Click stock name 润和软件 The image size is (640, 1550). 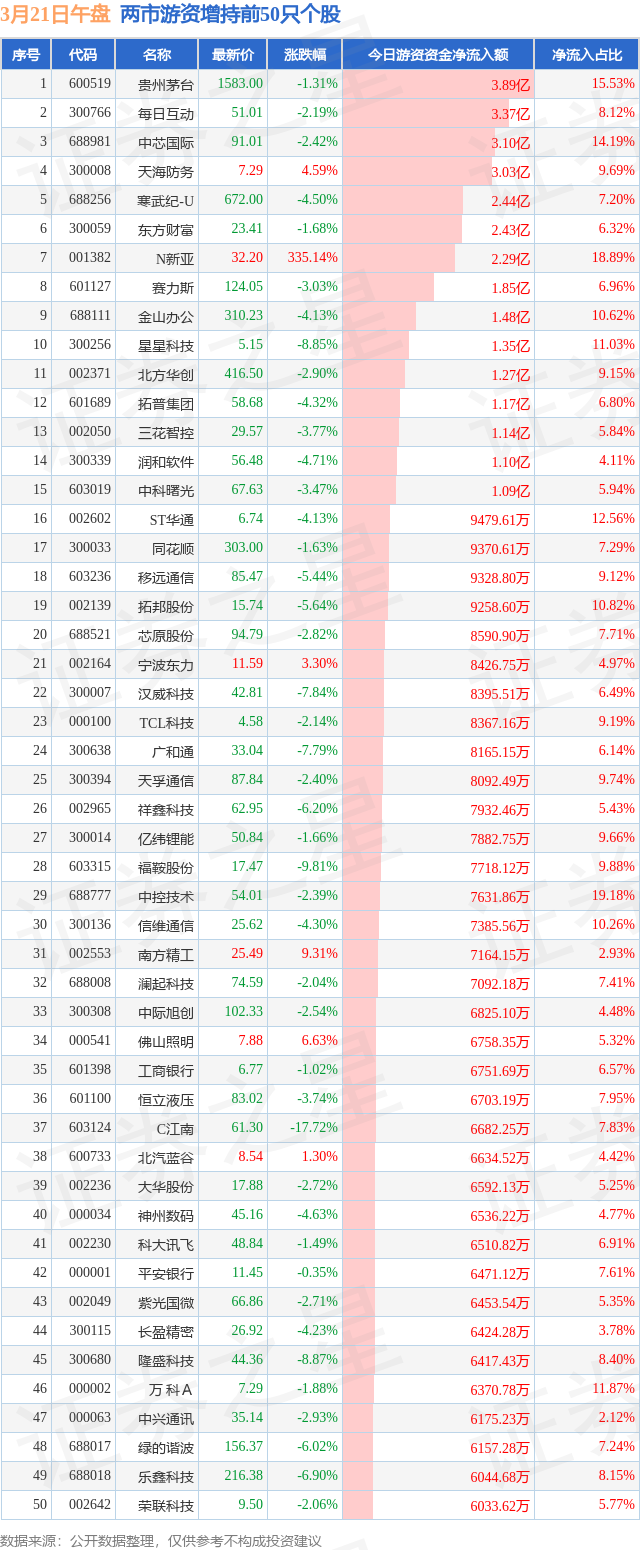tap(166, 462)
